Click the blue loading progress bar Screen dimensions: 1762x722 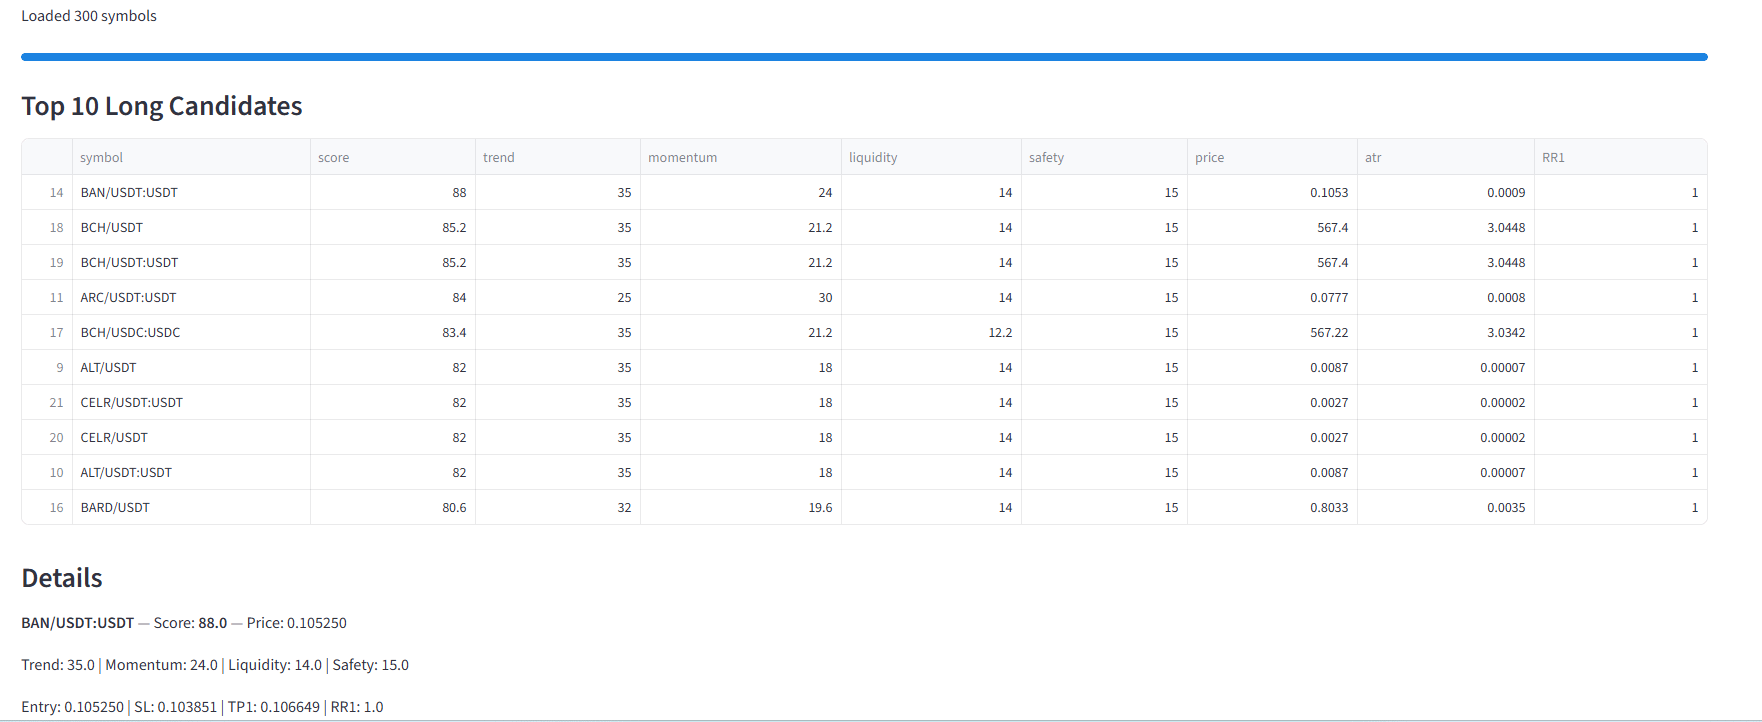coord(864,57)
